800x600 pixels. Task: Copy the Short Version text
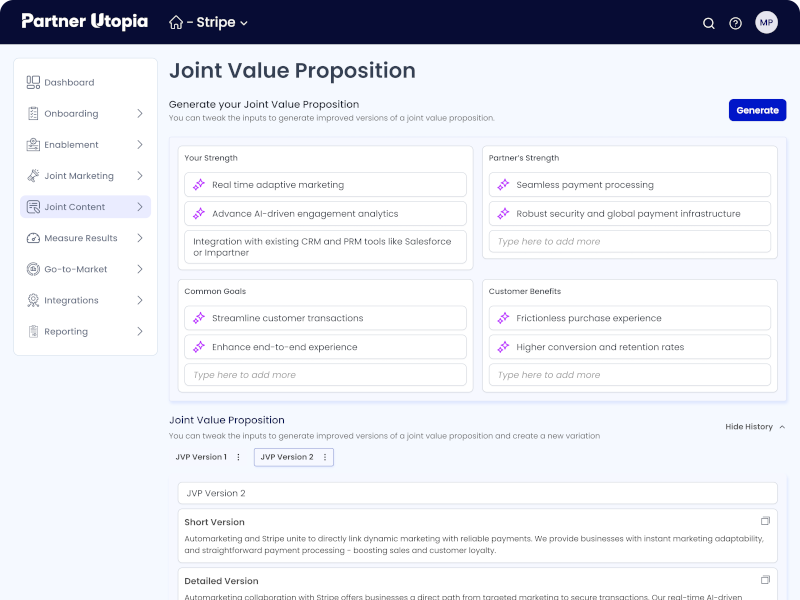coord(765,521)
